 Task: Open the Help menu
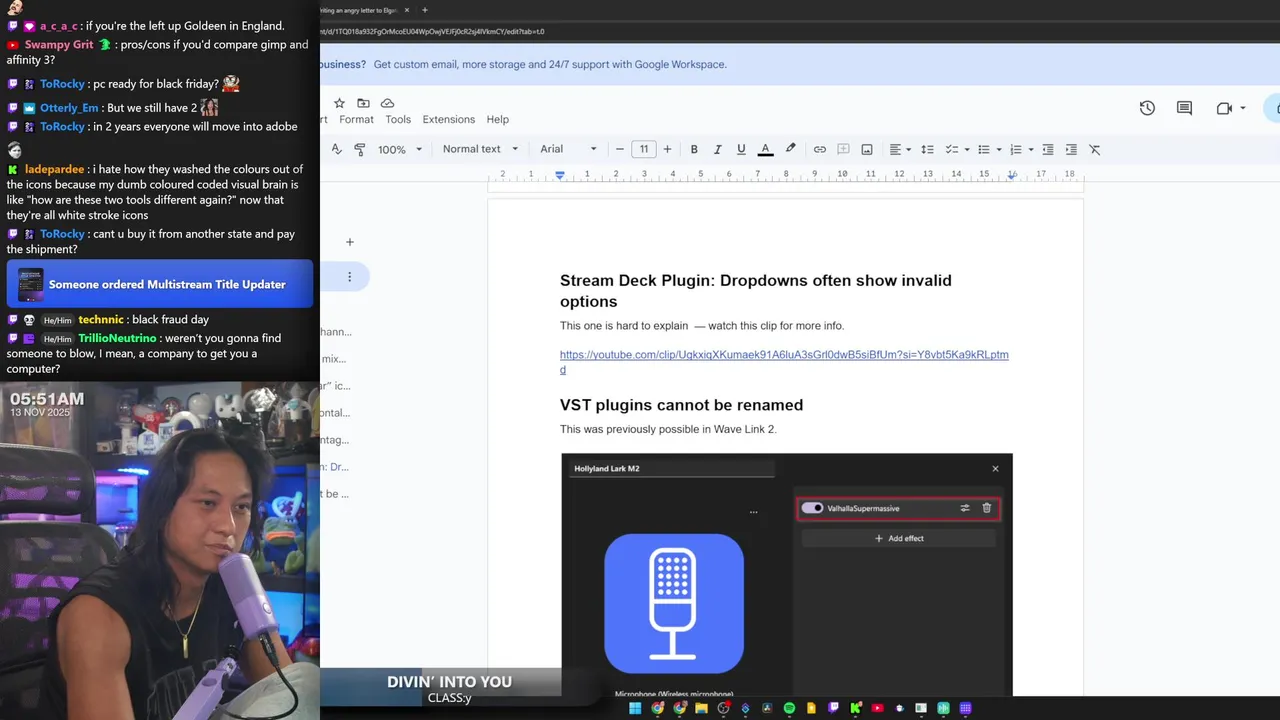[497, 119]
